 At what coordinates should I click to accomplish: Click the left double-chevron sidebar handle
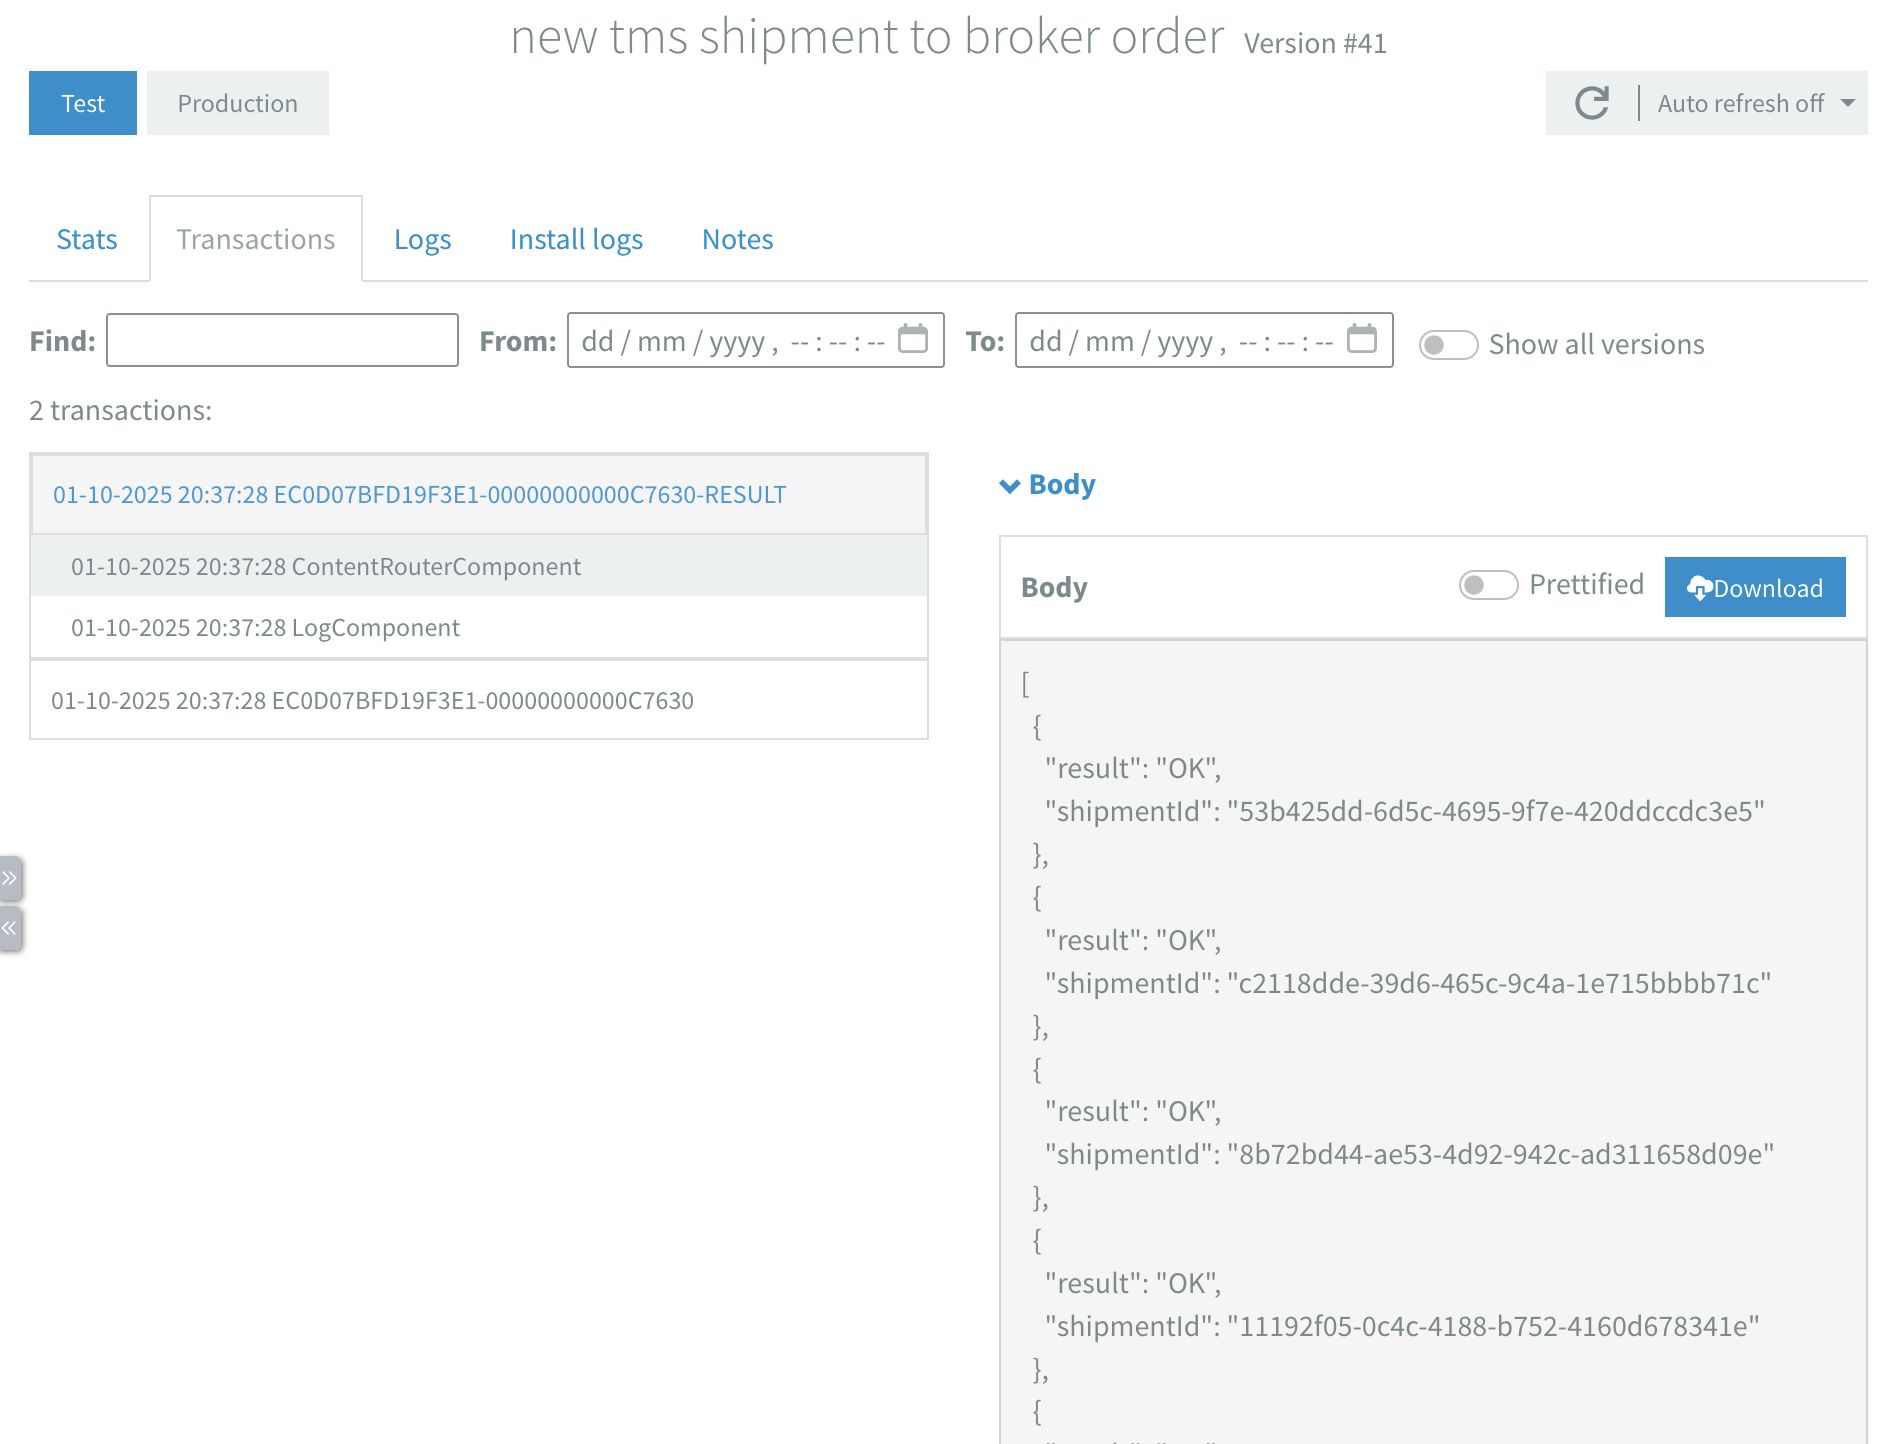click(x=10, y=929)
